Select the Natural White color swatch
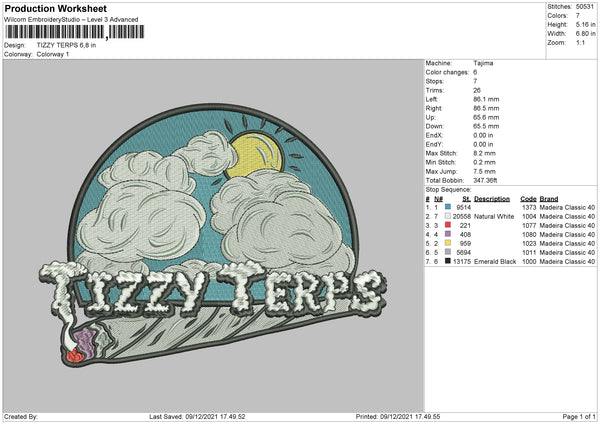Viewport: 600px width, 424px height. (x=448, y=216)
